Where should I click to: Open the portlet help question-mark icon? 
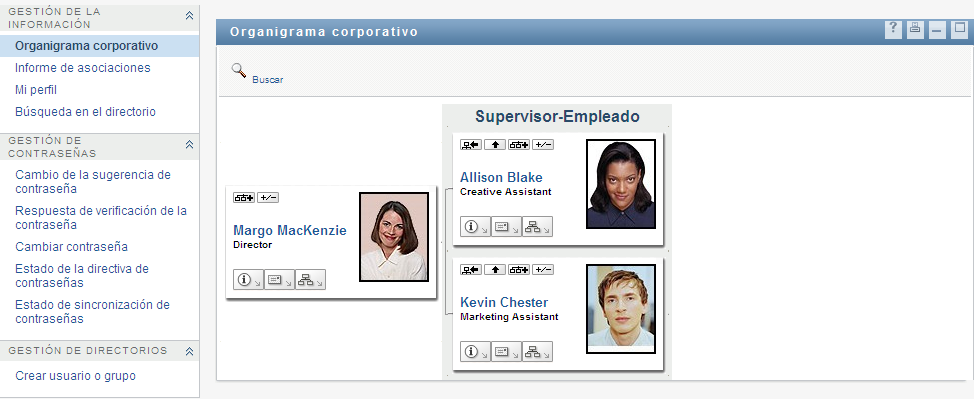[893, 29]
